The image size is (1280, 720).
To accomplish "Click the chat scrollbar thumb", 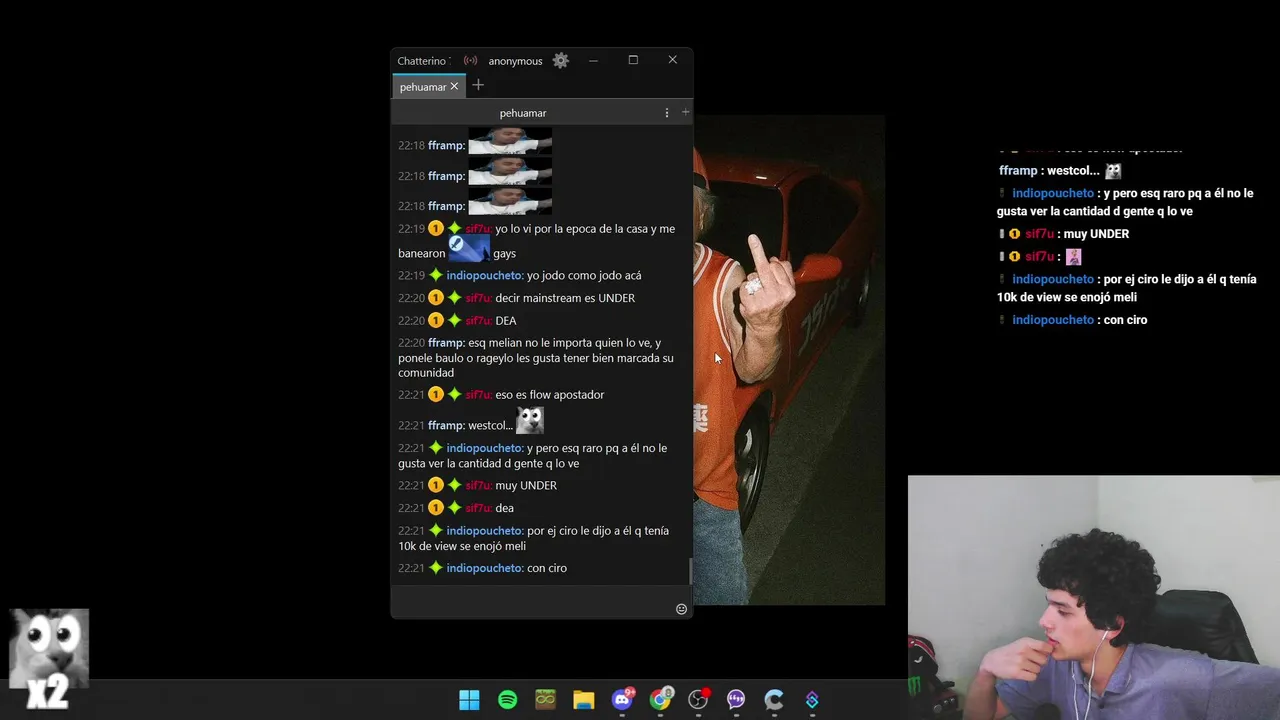I will 690,571.
